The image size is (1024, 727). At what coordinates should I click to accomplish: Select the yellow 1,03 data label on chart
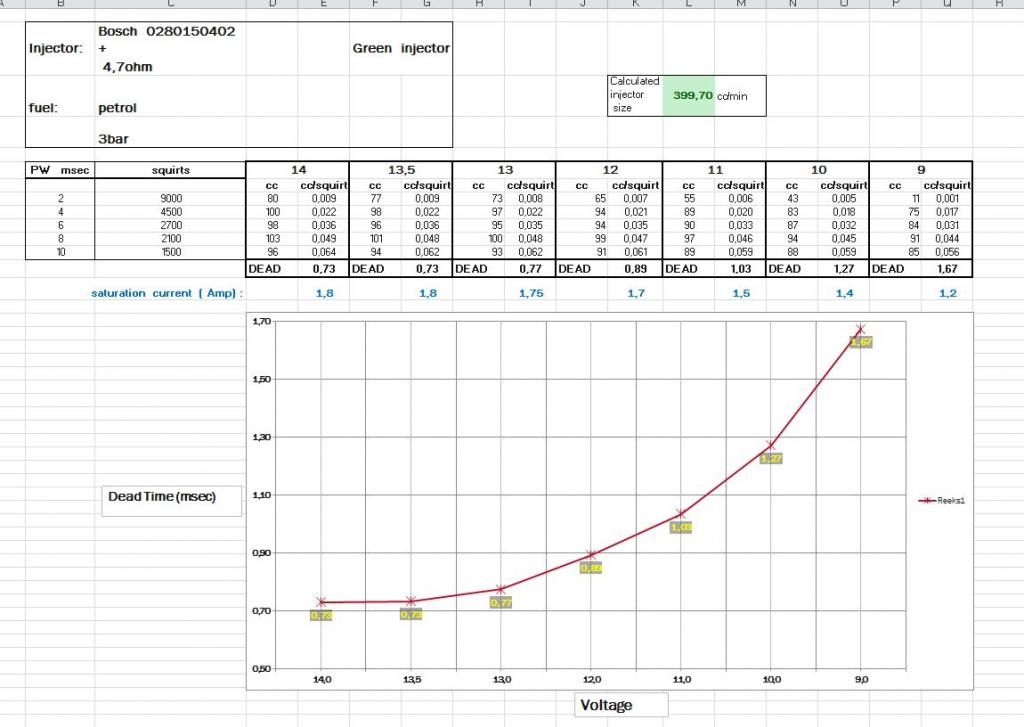click(681, 527)
